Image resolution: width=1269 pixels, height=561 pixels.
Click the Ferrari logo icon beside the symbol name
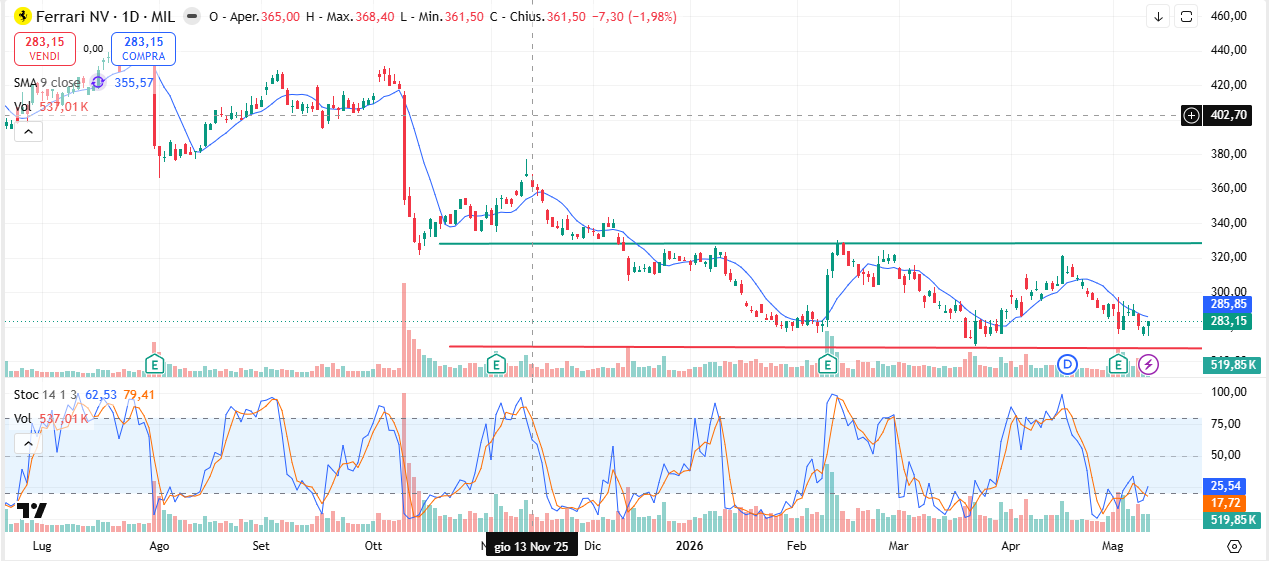pos(23,16)
